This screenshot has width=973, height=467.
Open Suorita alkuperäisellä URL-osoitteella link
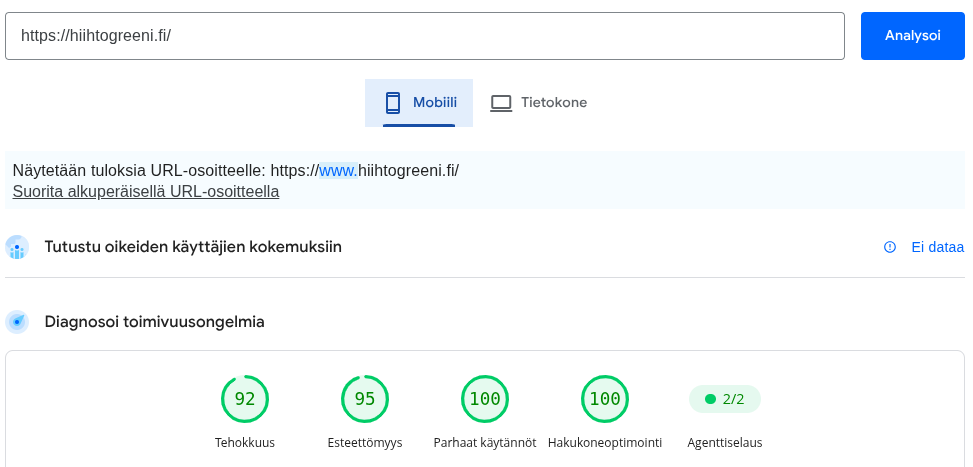pos(146,192)
